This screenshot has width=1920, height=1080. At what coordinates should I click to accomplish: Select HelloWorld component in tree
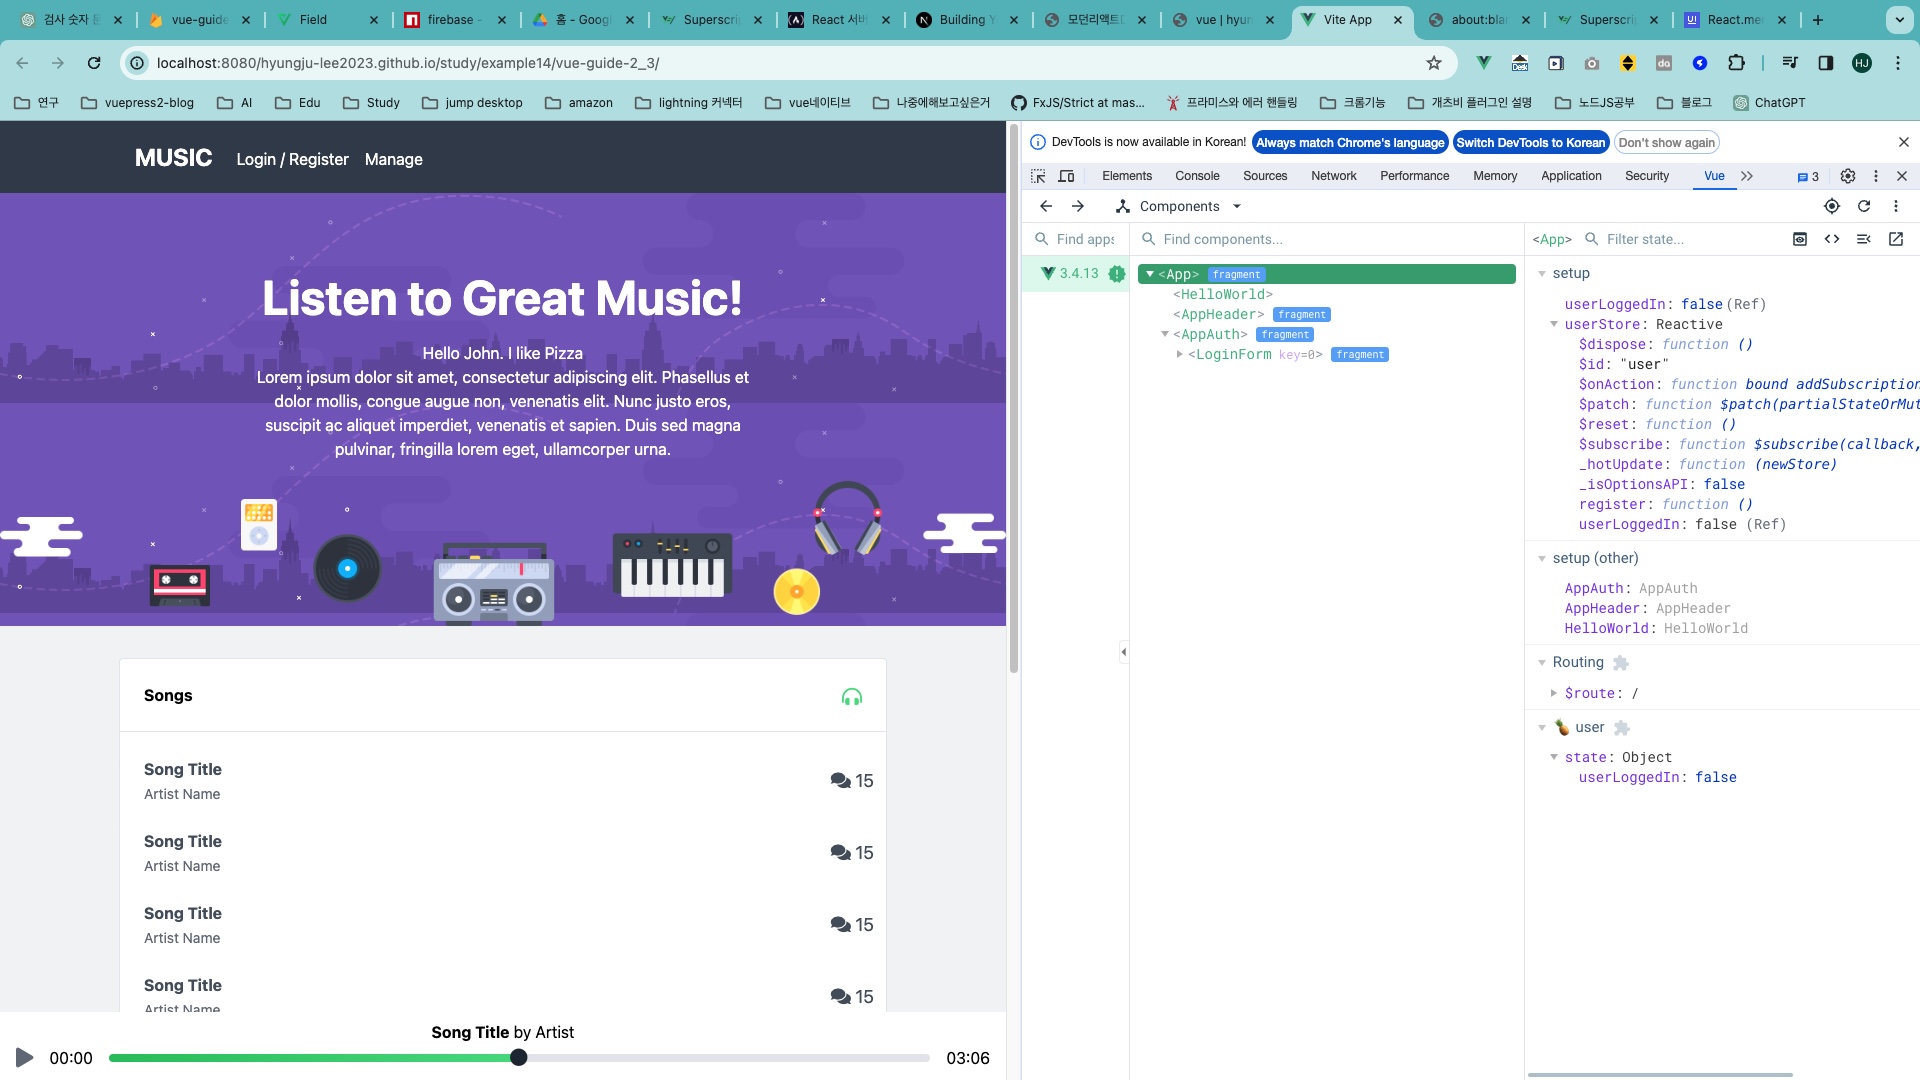1223,294
